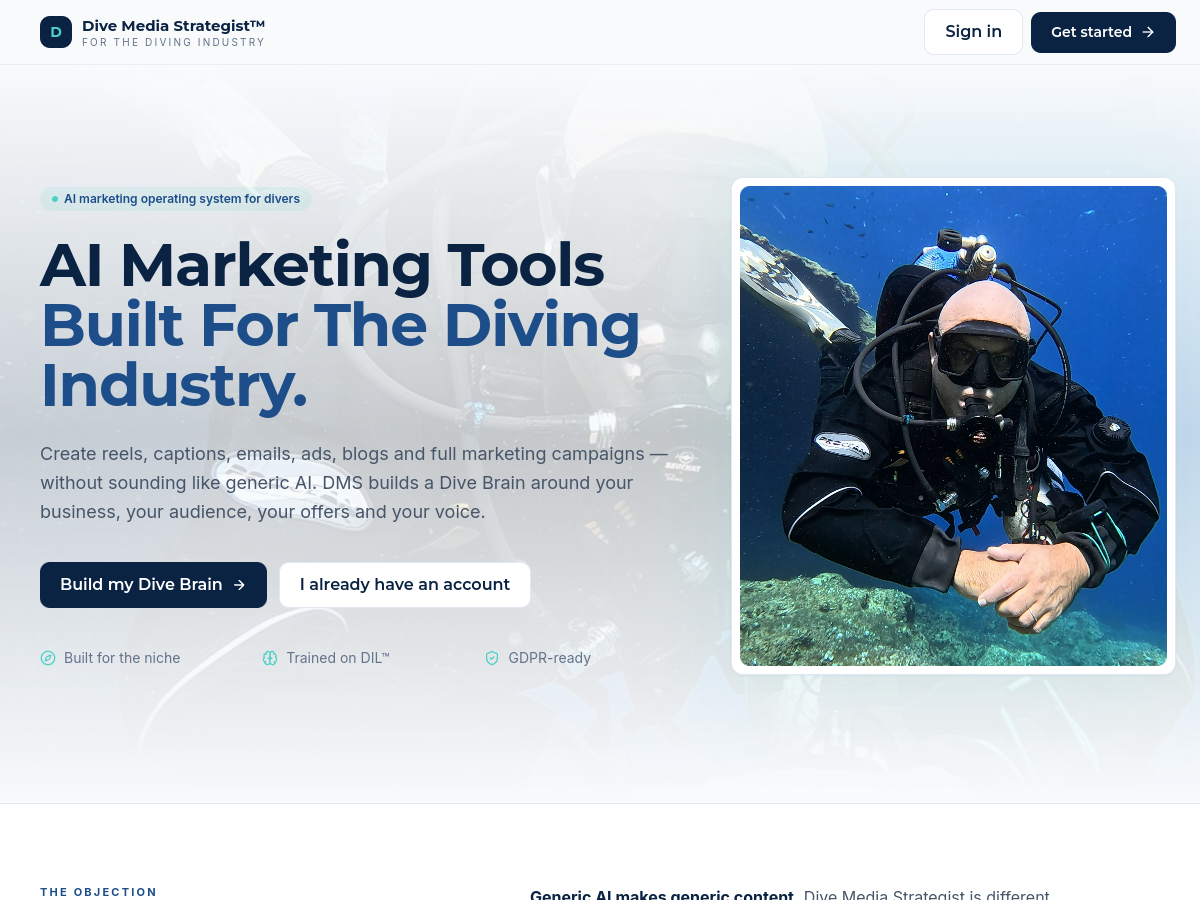Viewport: 1200px width, 900px height.
Task: Click the Sign in button
Action: click(973, 32)
